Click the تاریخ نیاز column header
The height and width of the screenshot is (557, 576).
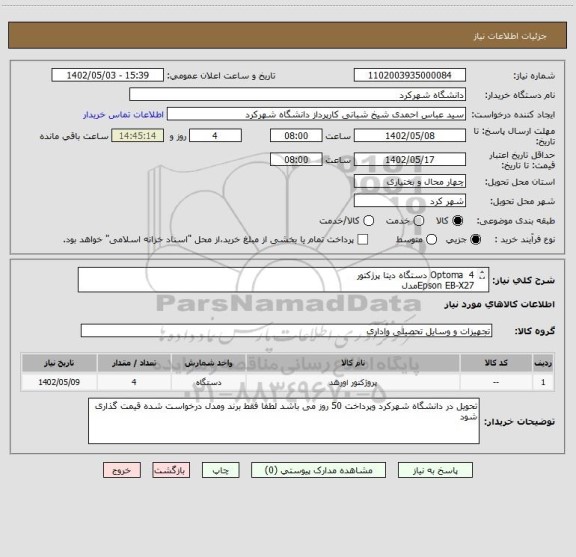click(x=59, y=363)
